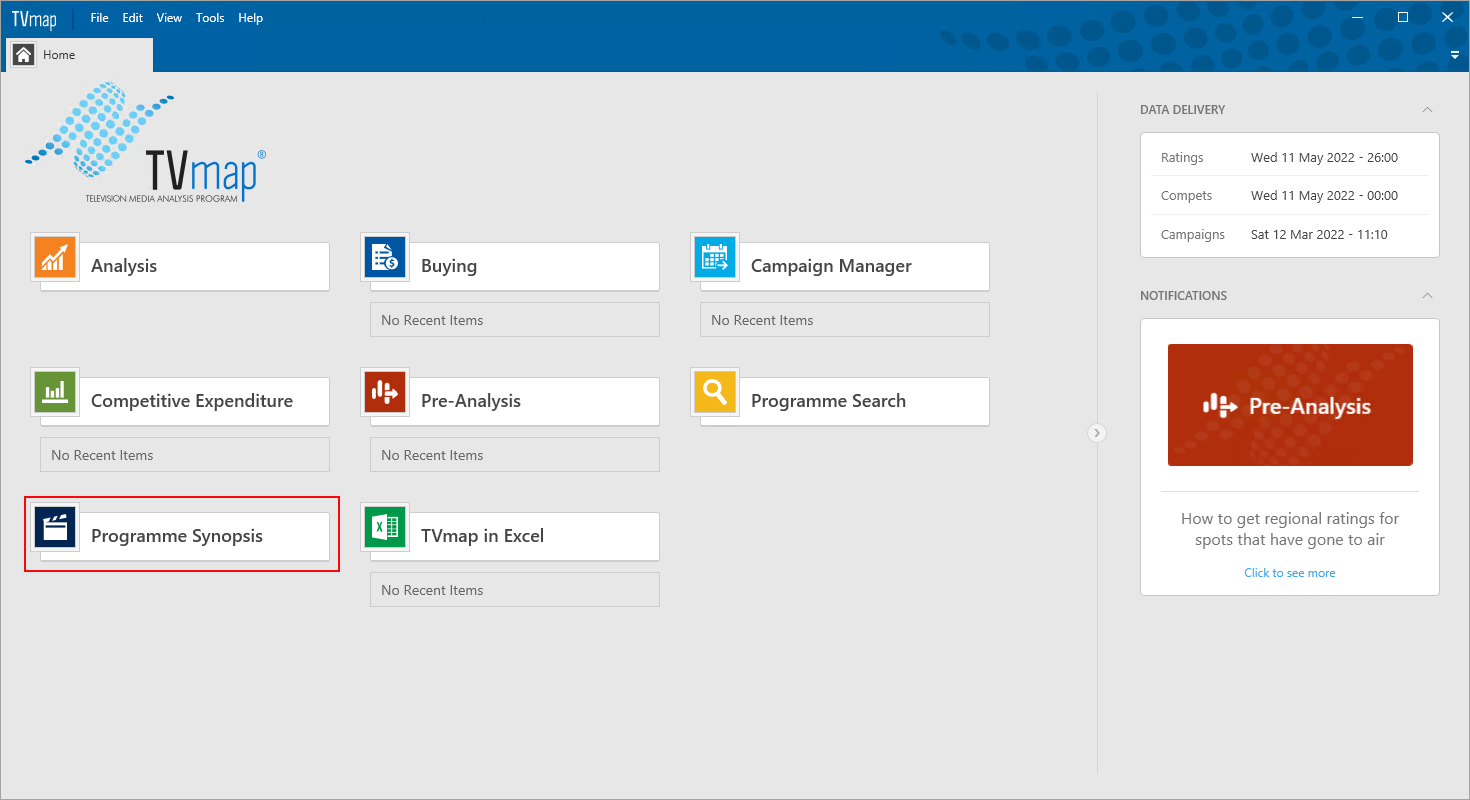Click 'No Recent Items' under Competitive Expenditure

185,455
